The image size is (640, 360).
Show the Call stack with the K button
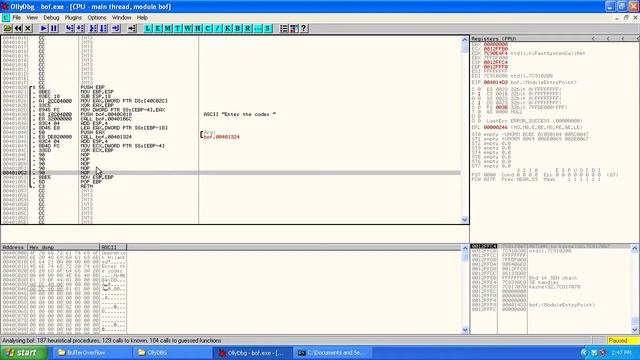[228, 28]
